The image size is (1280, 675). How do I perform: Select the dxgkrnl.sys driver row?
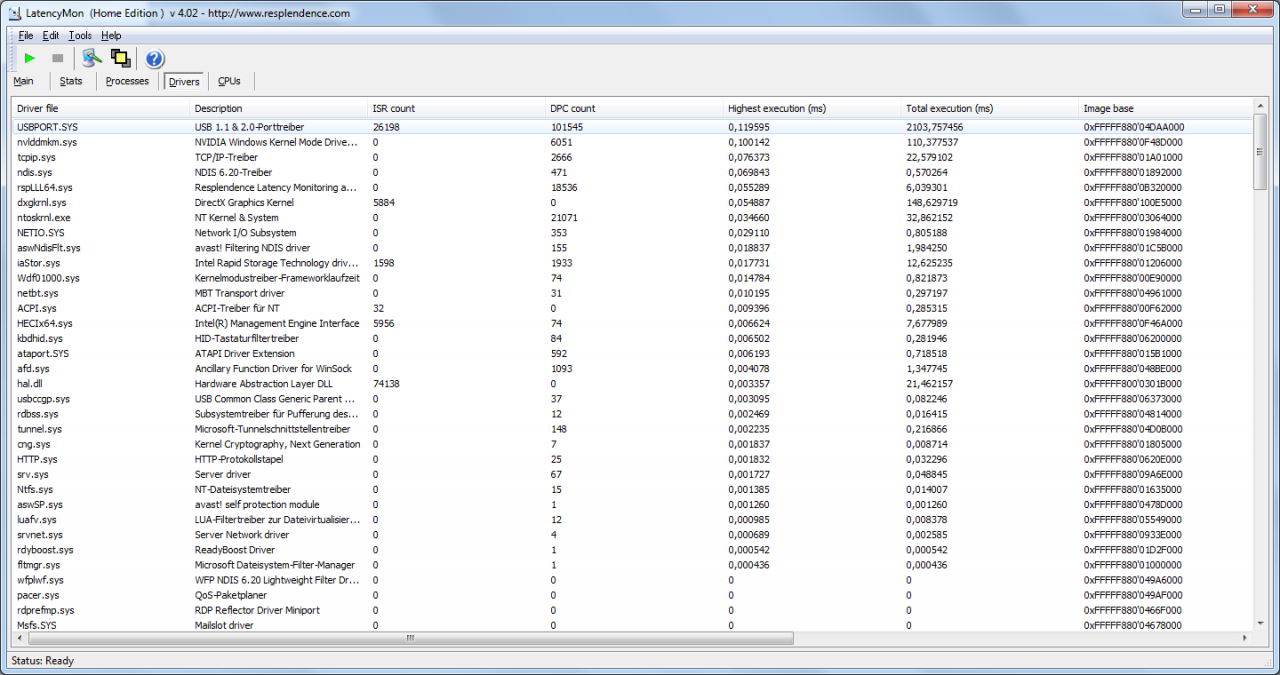tap(42, 202)
